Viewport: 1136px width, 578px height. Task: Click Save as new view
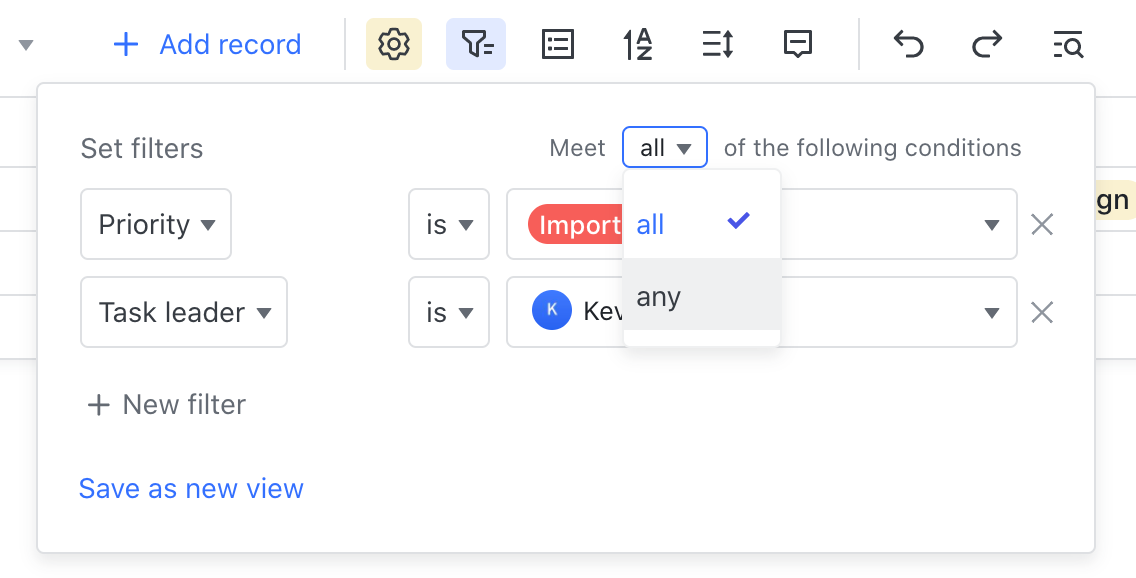pyautogui.click(x=191, y=488)
